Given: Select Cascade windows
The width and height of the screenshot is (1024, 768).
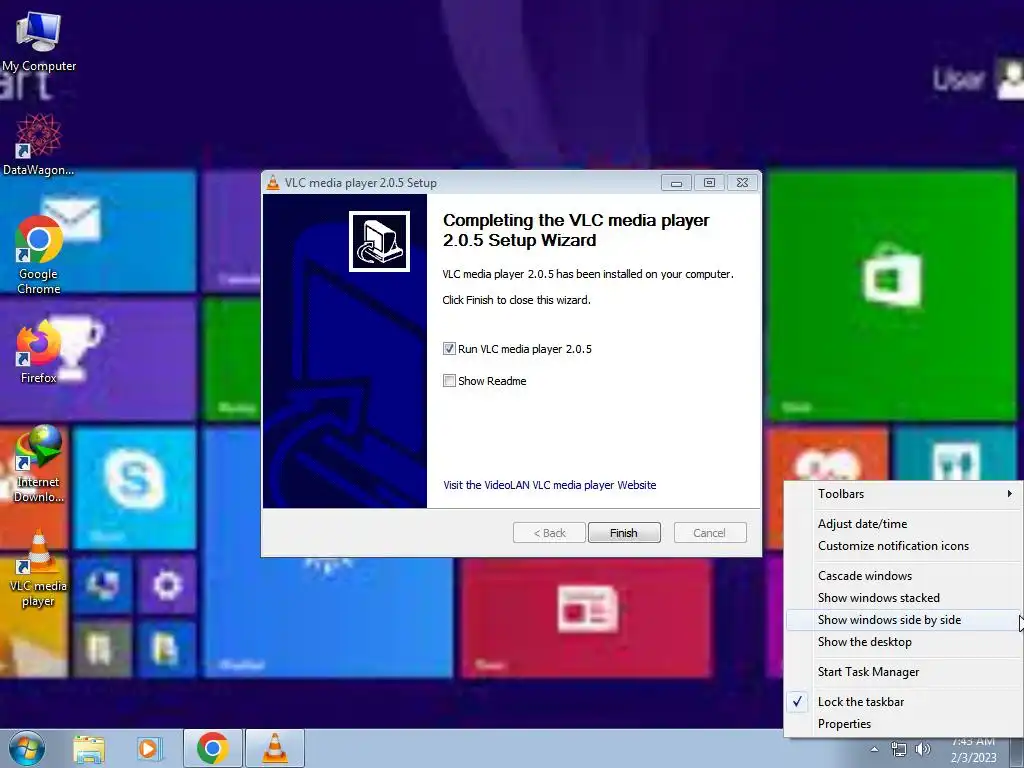Looking at the screenshot, I should coord(903,576).
